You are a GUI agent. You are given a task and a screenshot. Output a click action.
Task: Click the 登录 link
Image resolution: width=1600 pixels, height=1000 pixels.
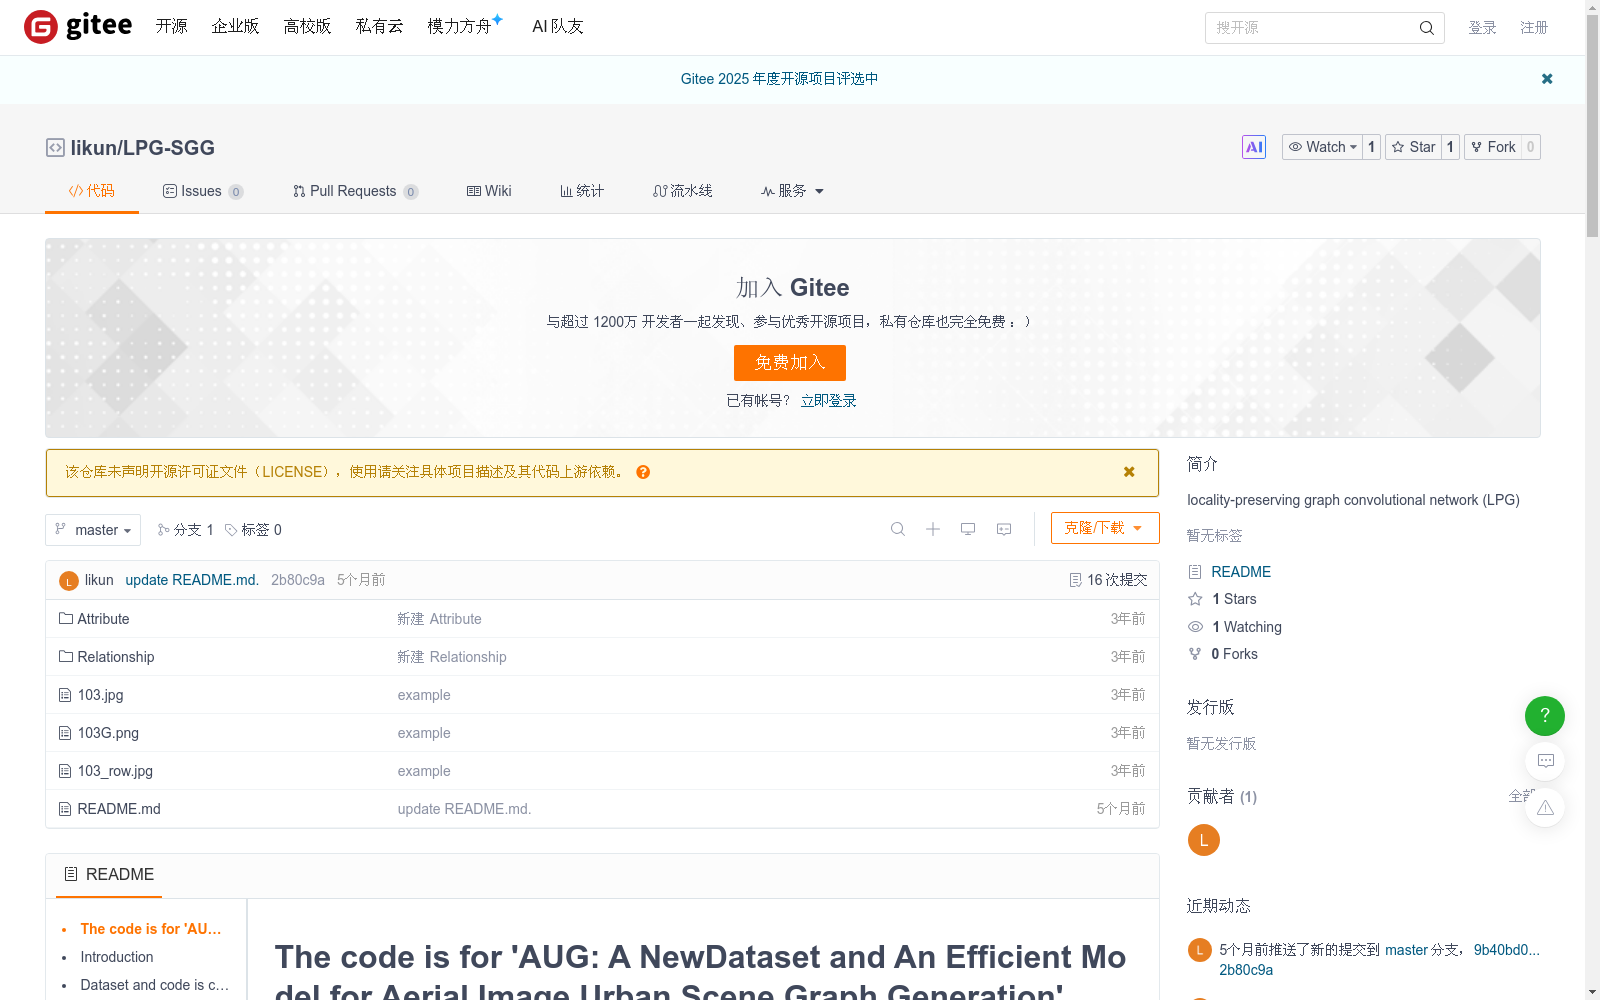1482,28
